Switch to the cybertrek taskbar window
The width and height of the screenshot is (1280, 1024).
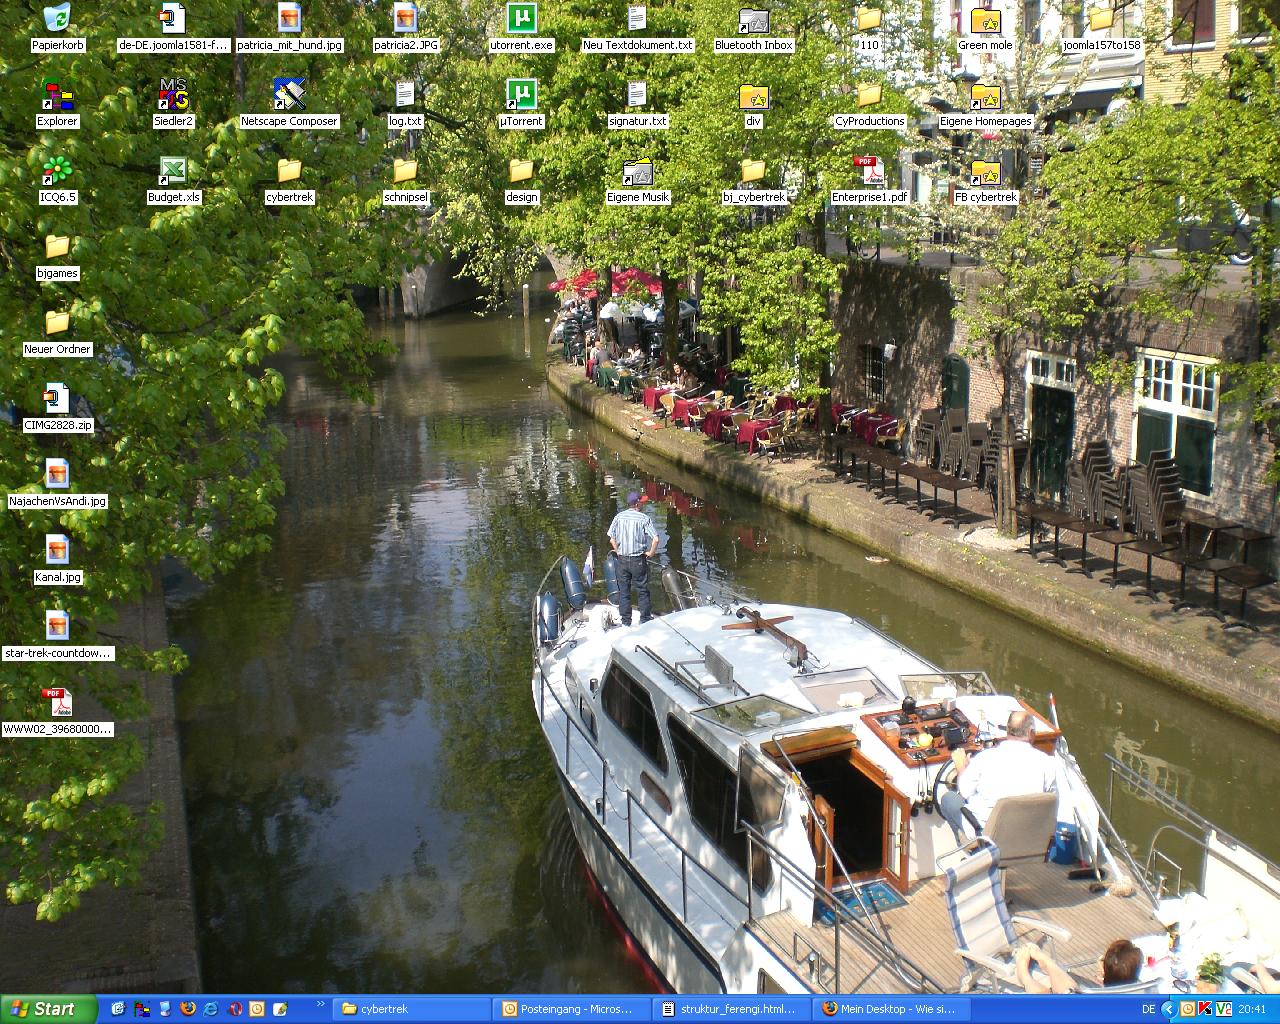click(x=409, y=1009)
